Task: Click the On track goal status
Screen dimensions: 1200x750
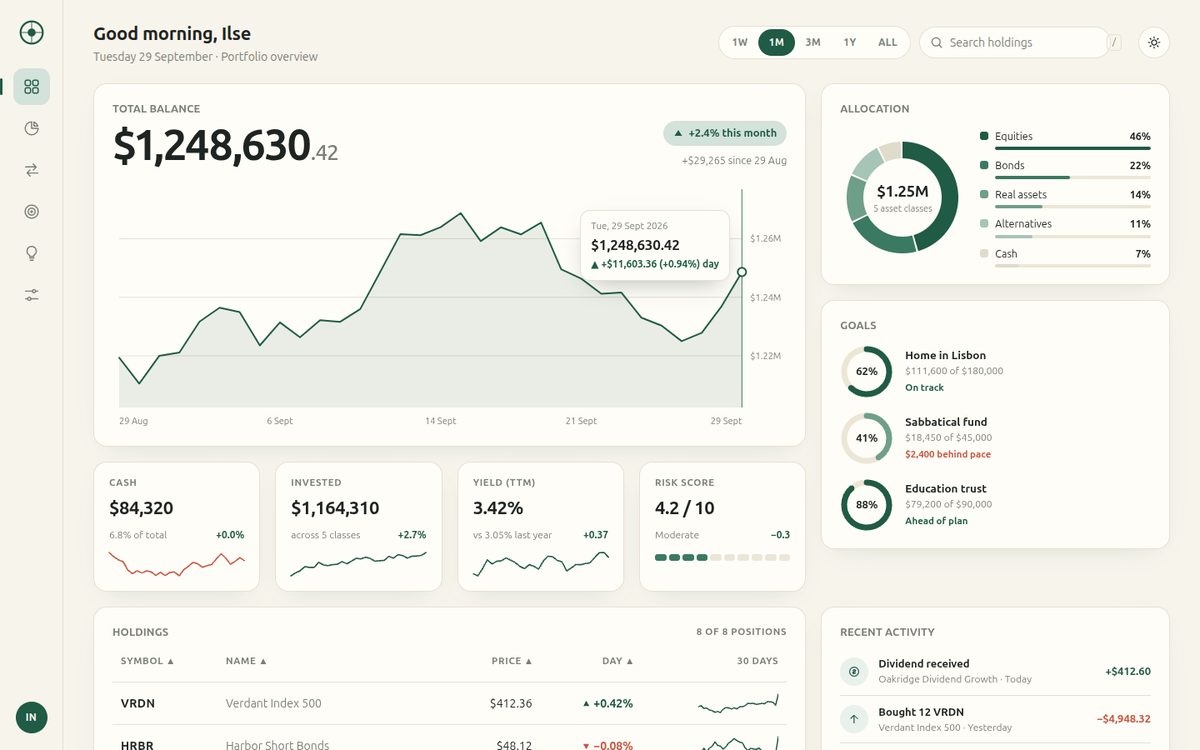Action: 924,388
